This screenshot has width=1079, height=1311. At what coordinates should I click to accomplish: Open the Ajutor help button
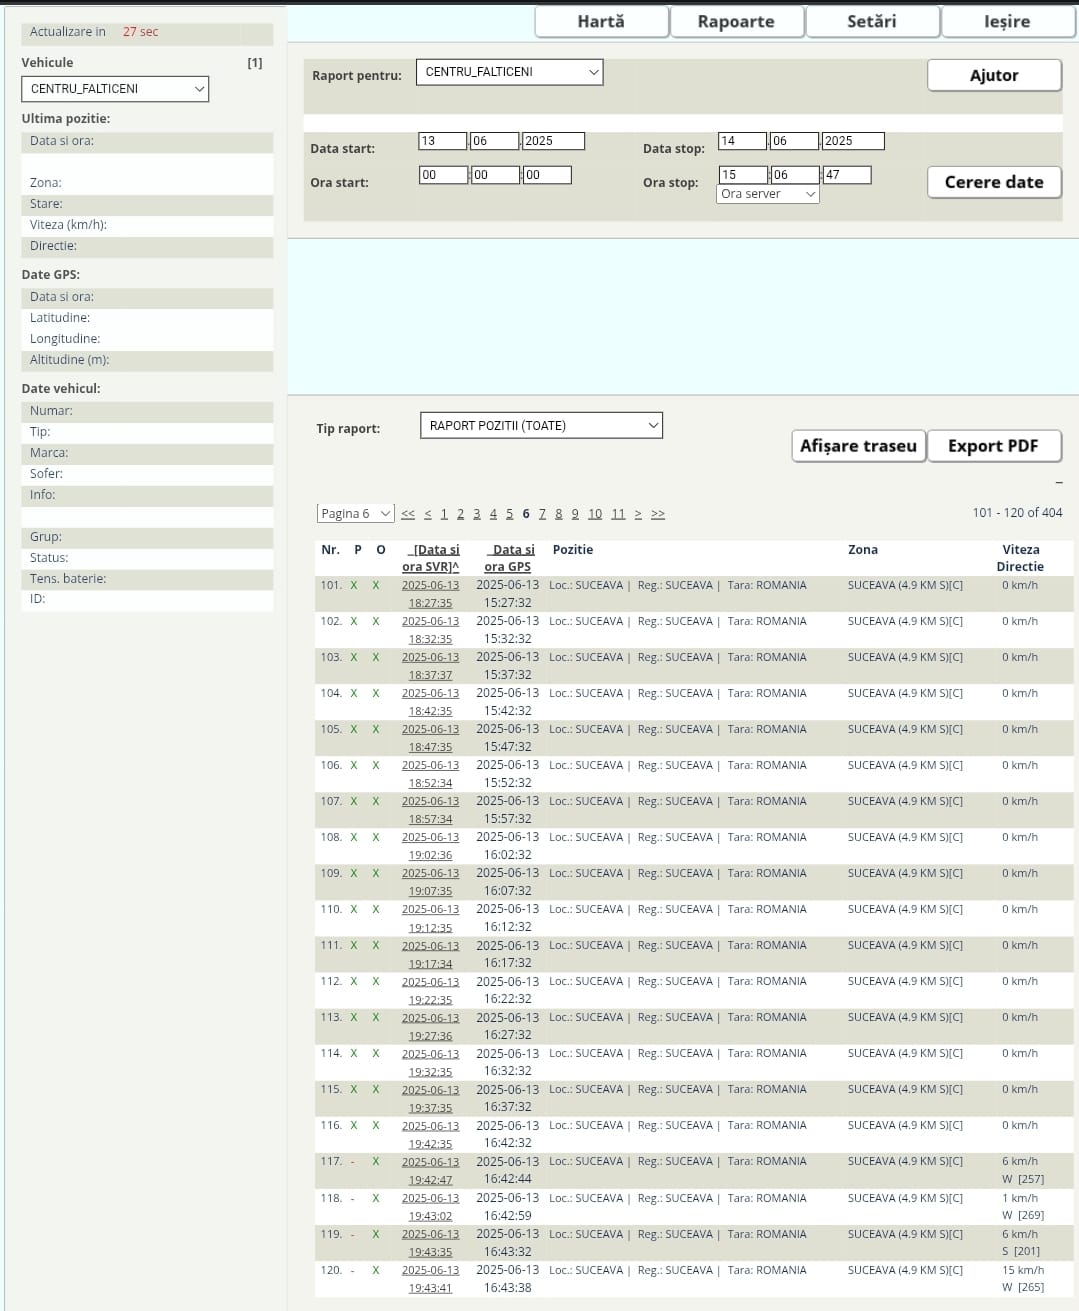(x=993, y=75)
